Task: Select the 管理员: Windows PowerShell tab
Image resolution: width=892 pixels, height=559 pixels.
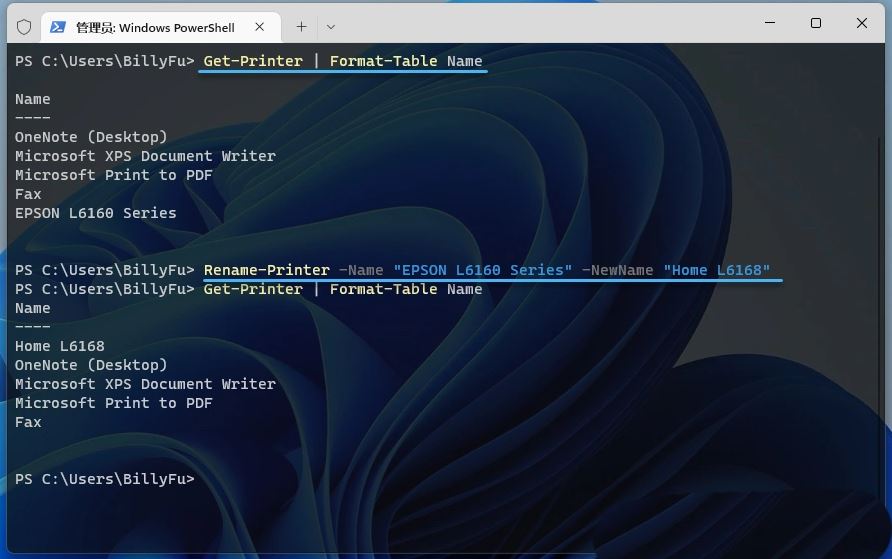Action: (x=161, y=27)
